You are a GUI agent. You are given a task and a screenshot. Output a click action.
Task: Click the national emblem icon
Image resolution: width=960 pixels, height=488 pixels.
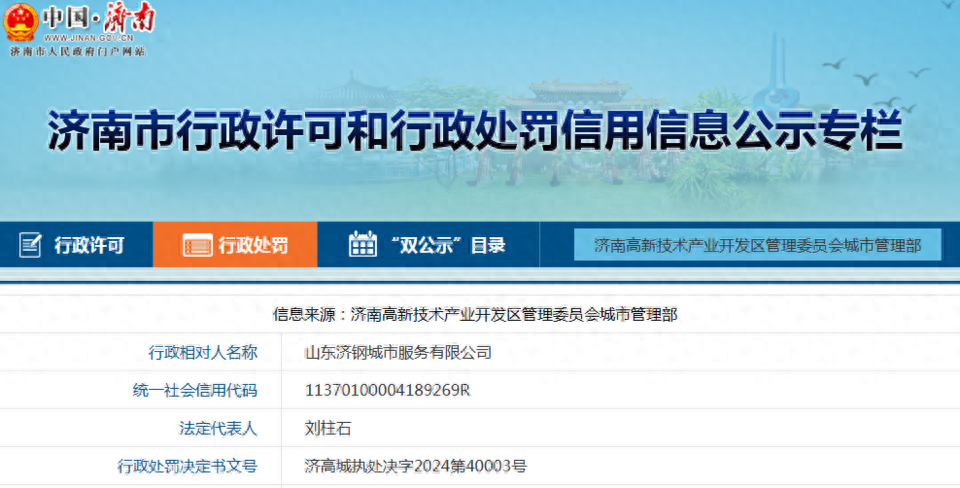point(20,22)
